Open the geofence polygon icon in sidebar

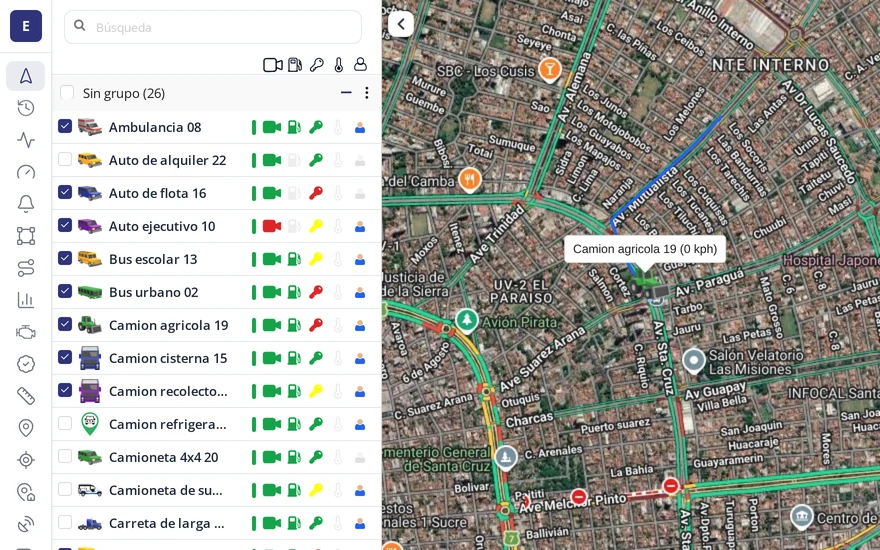pyautogui.click(x=26, y=236)
